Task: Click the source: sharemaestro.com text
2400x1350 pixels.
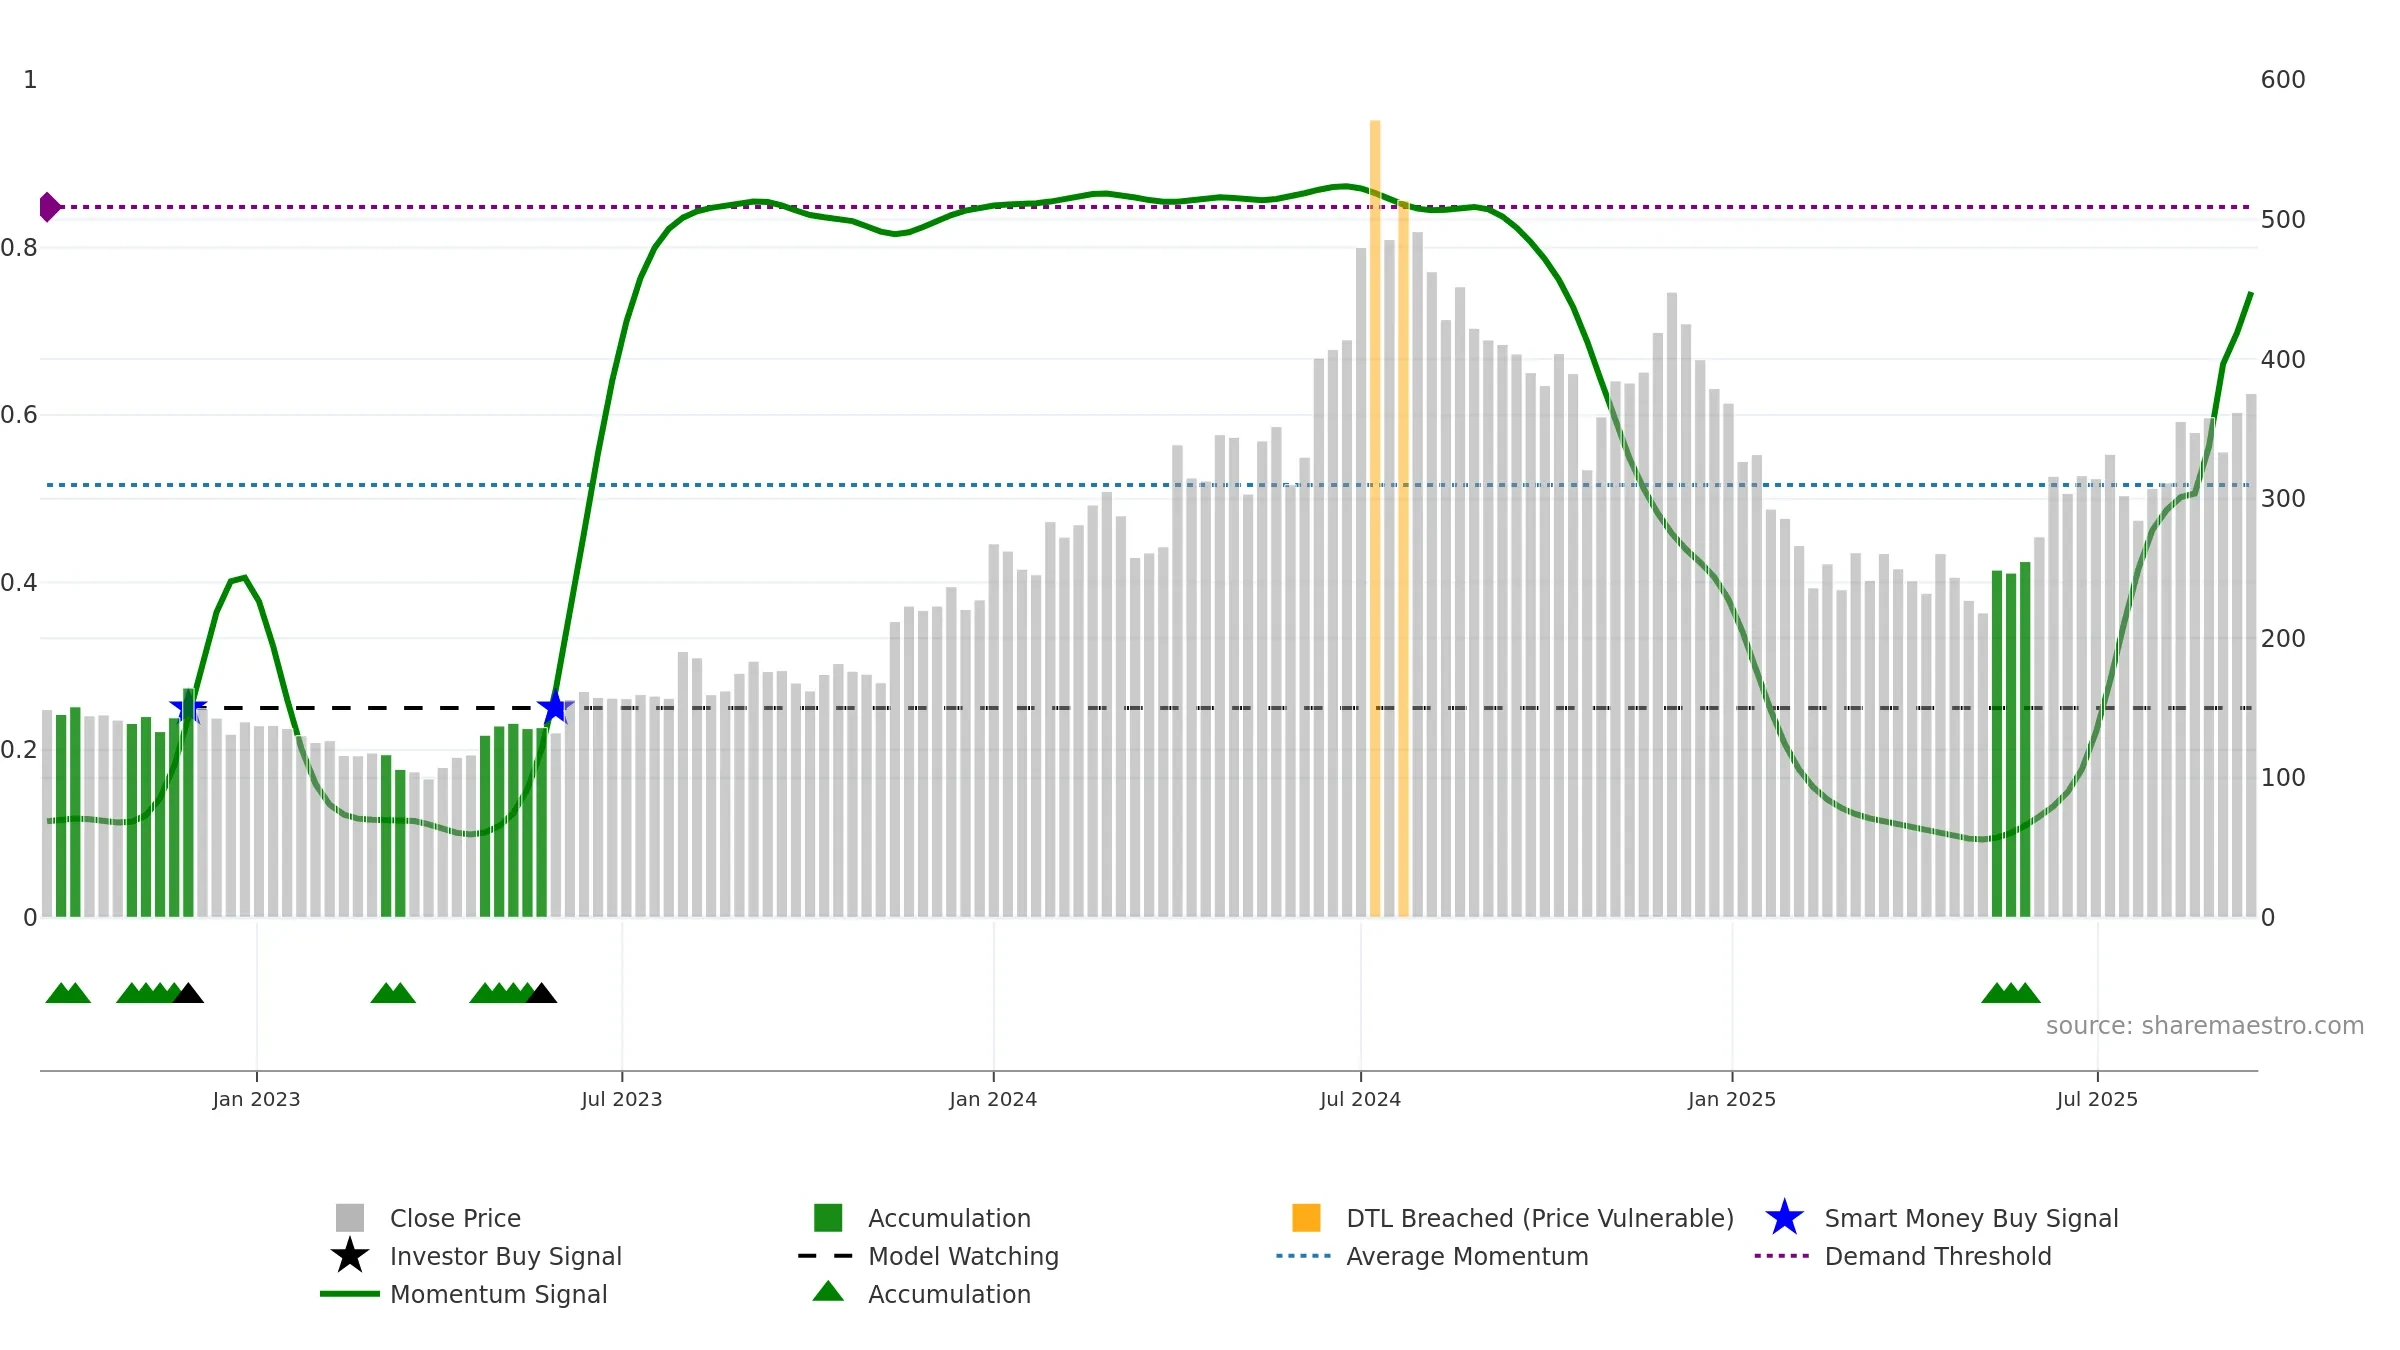Action: pos(2204,1026)
